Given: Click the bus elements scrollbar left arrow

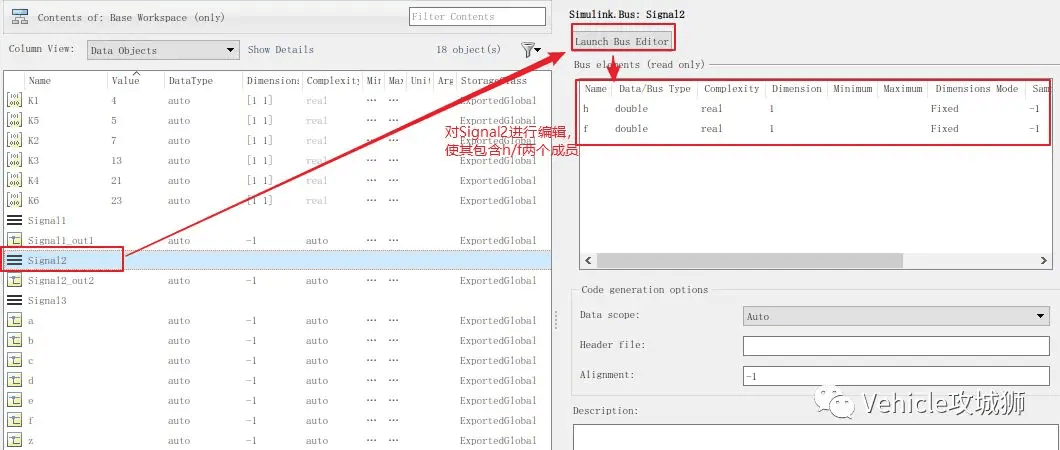Looking at the screenshot, I should 588,260.
